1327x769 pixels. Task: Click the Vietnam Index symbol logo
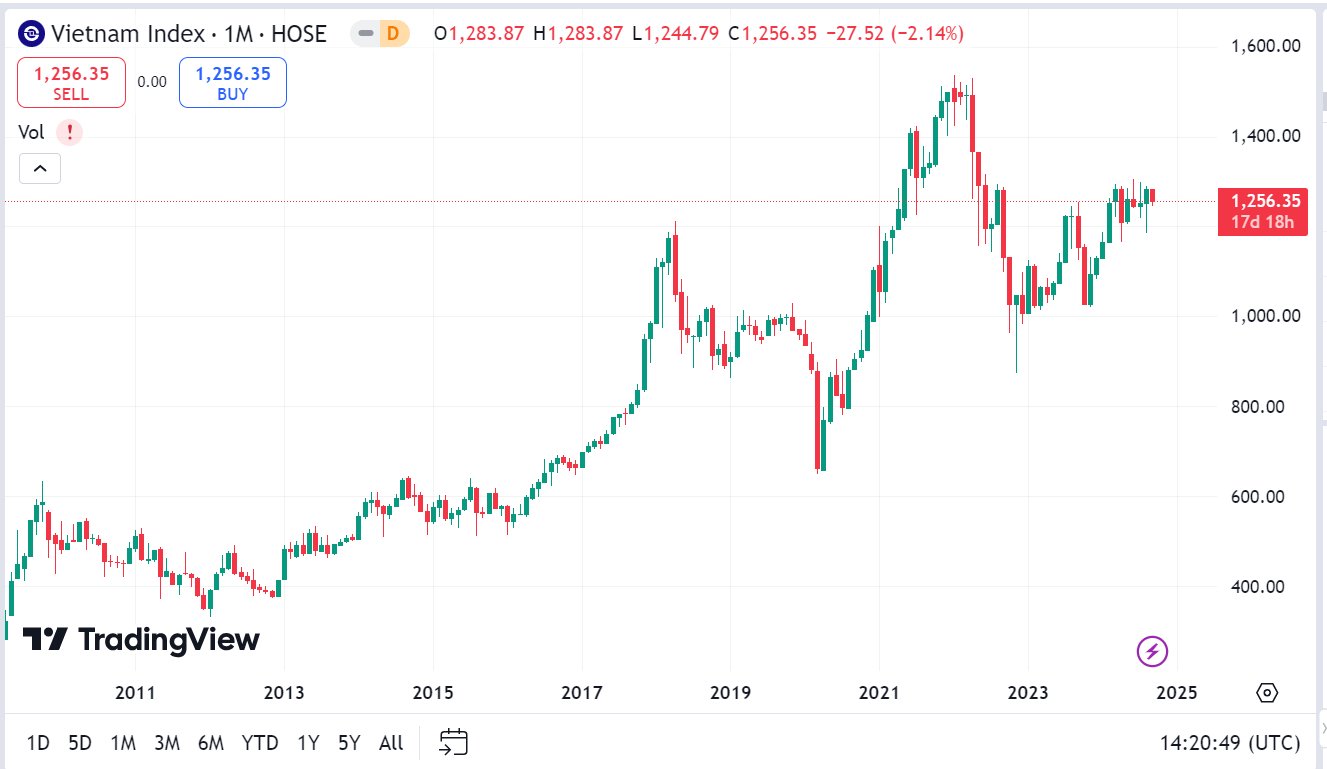32,34
